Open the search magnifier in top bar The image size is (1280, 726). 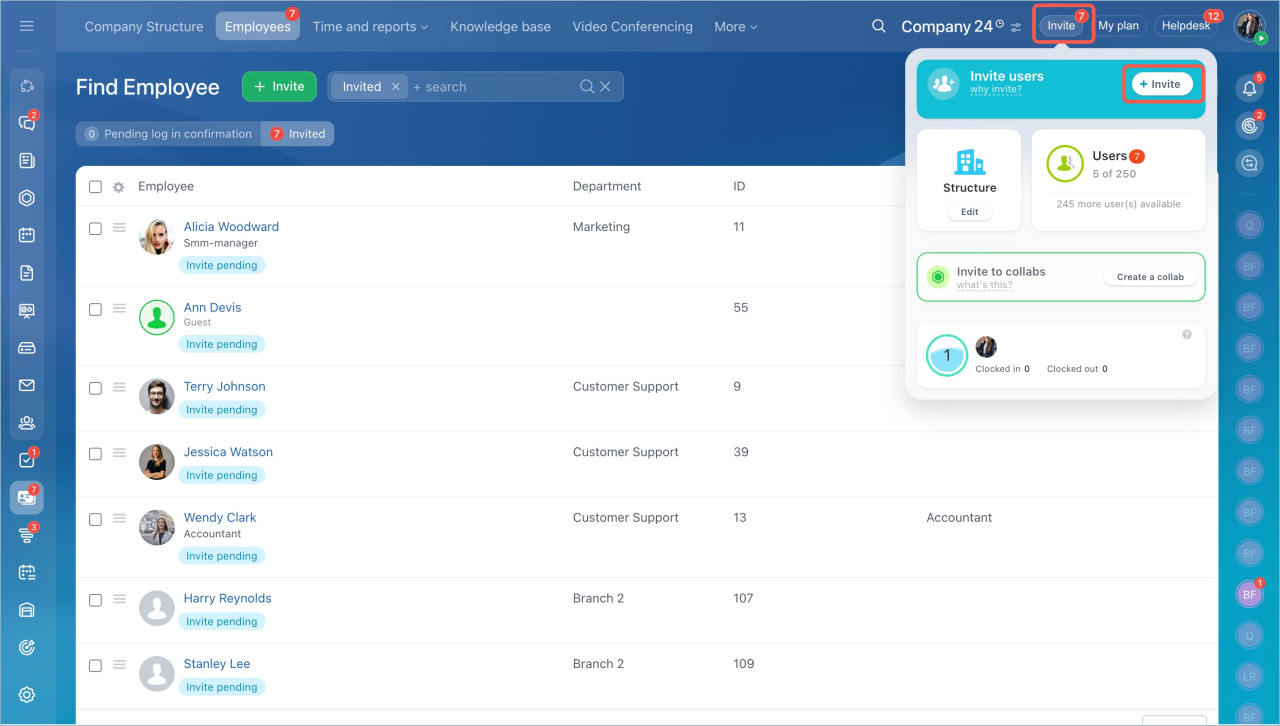click(x=879, y=26)
